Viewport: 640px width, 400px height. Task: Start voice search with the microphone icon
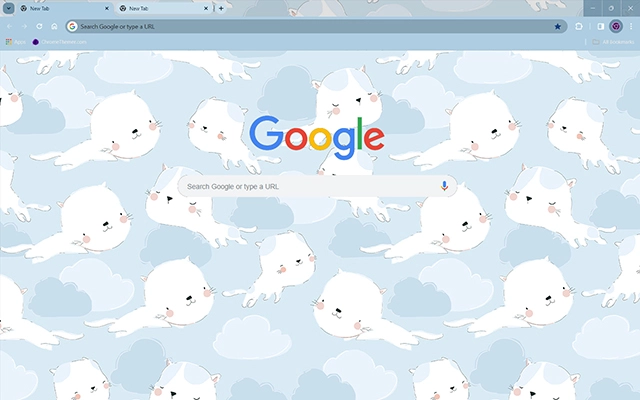[444, 186]
